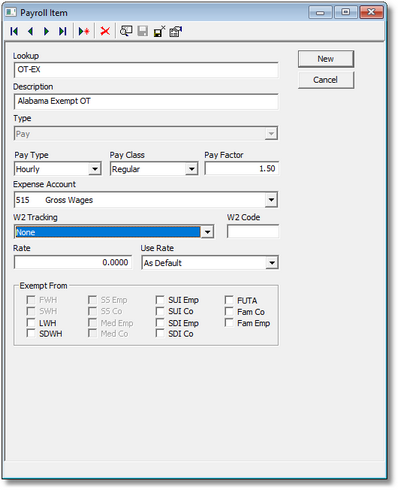The height and width of the screenshot is (490, 398).
Task: Go to the first payroll item record
Action: pyautogui.click(x=14, y=31)
